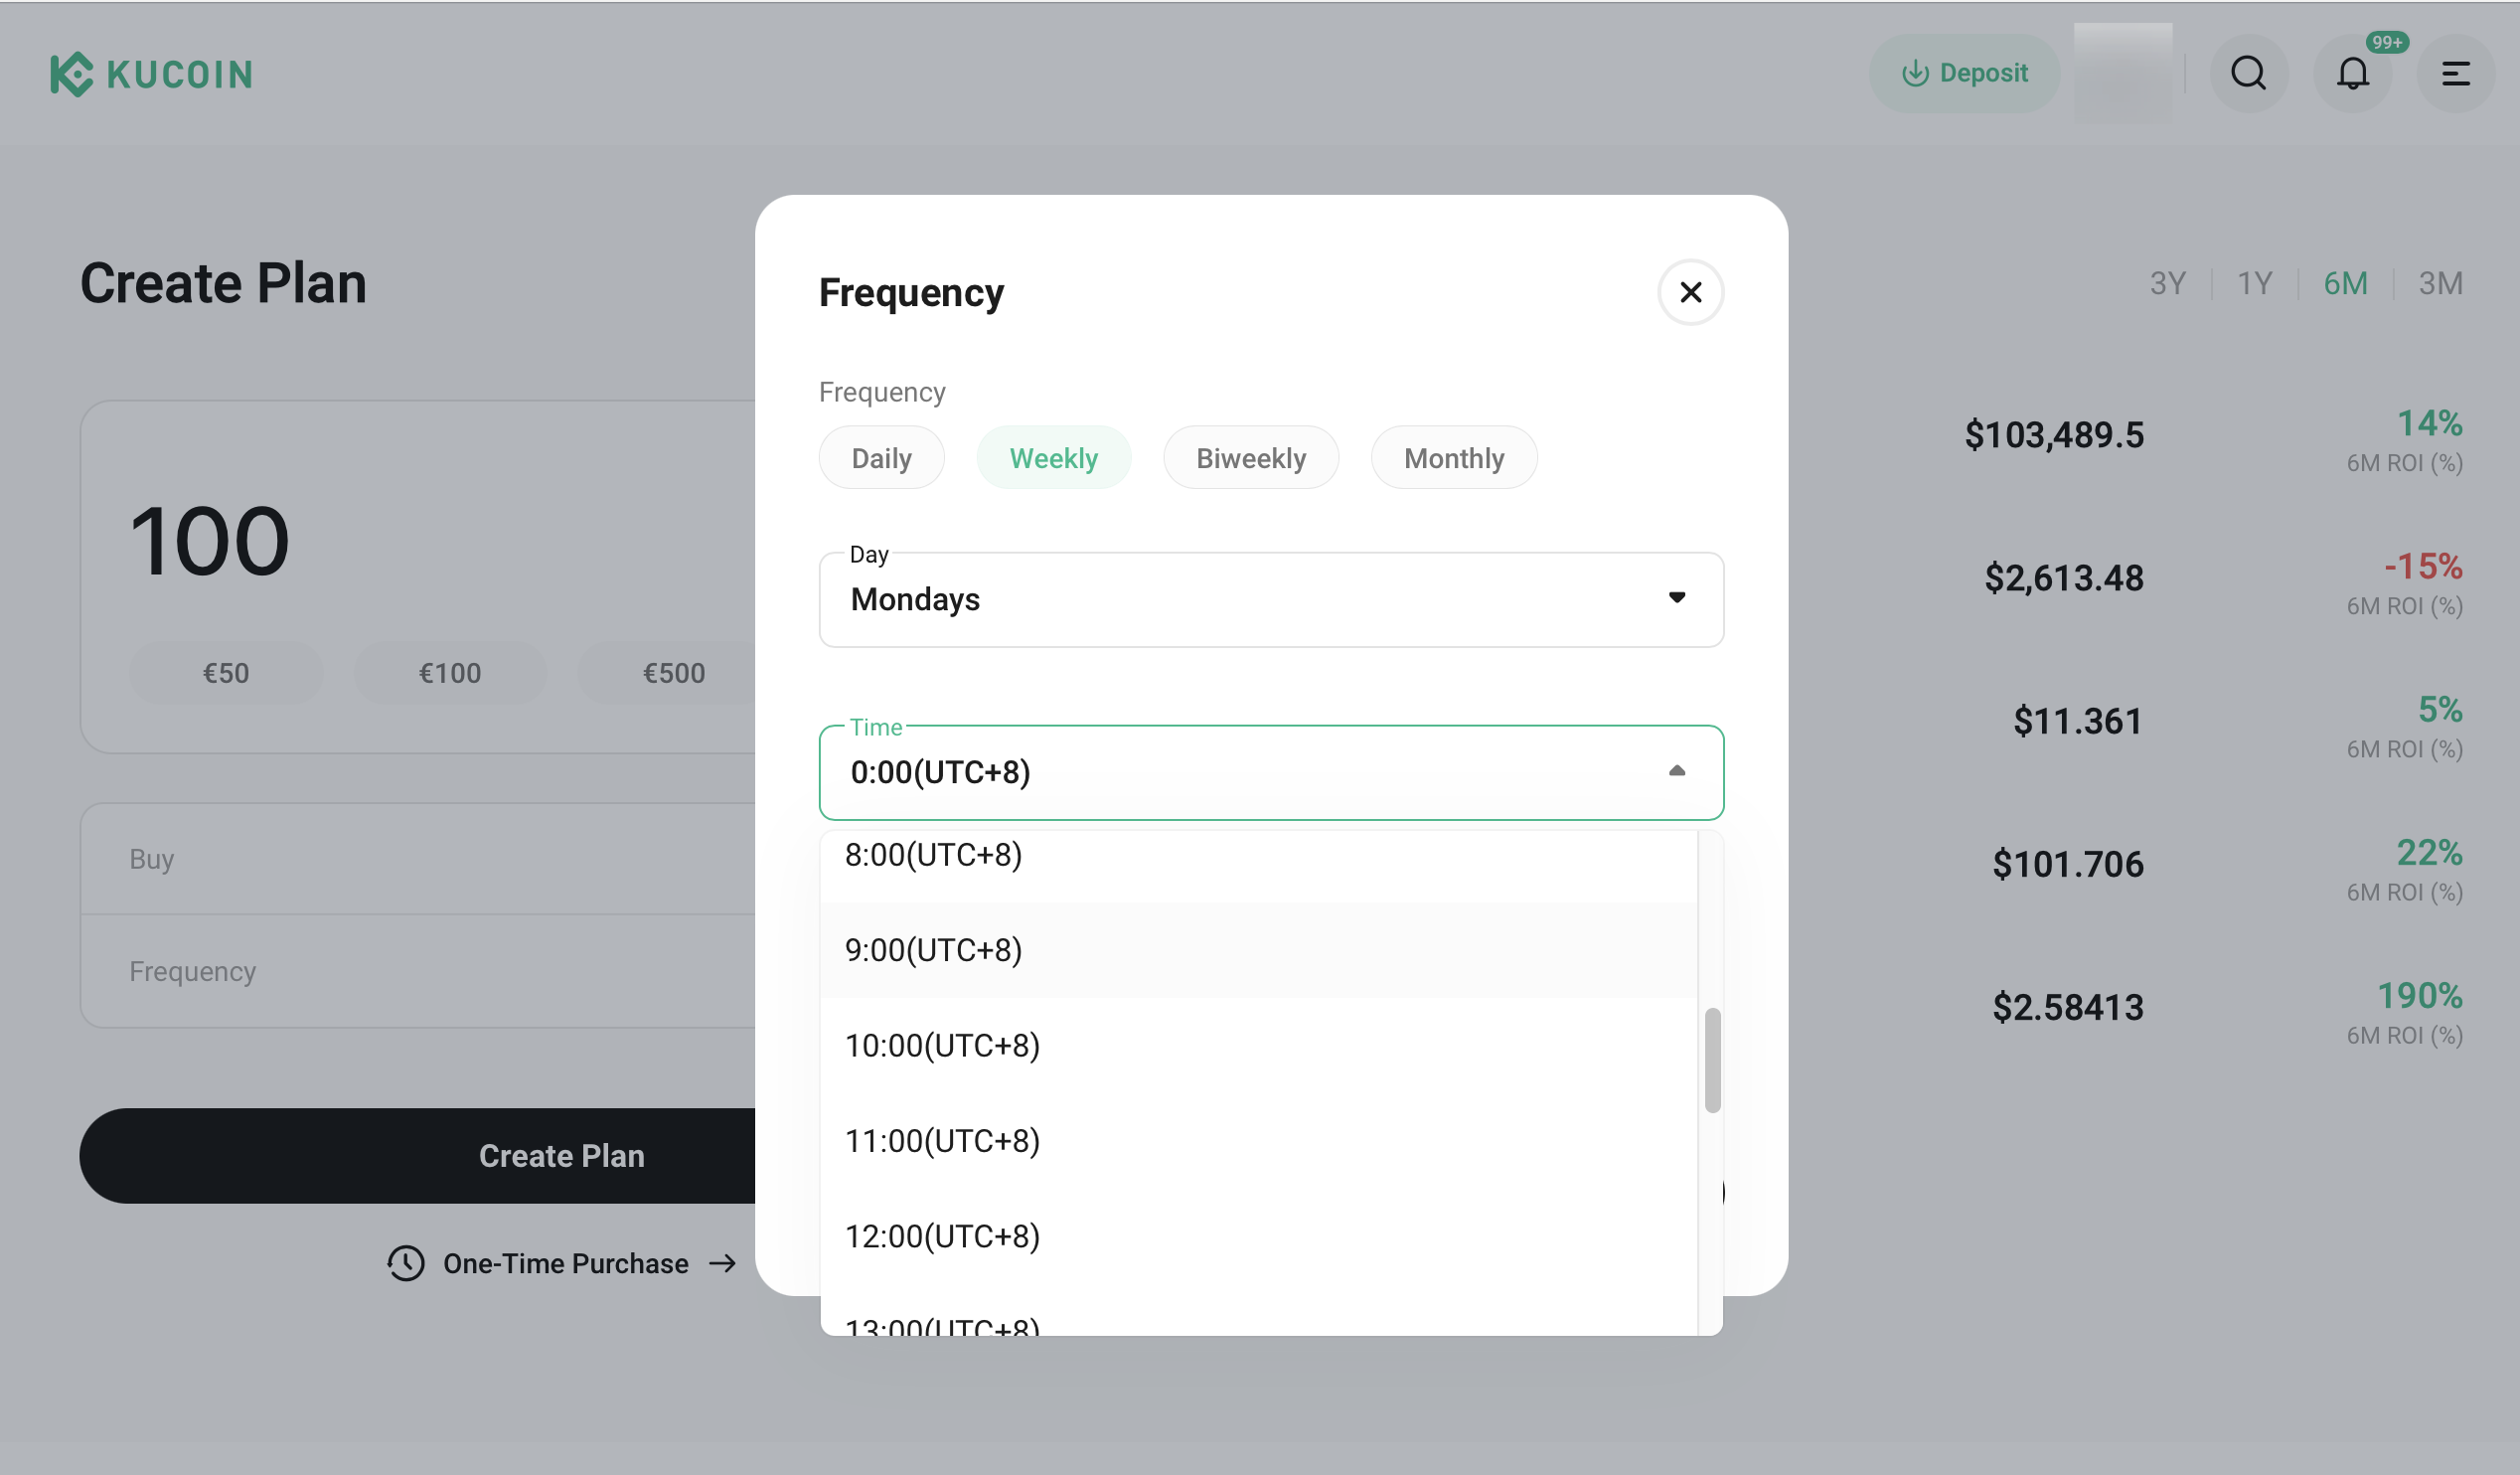This screenshot has width=2520, height=1475.
Task: Click the arrow next to One-Time Purchase
Action: 722,1263
